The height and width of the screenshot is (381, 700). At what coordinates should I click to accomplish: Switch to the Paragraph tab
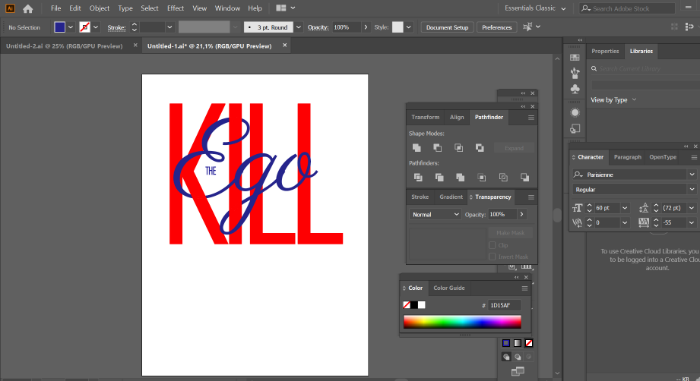point(627,157)
